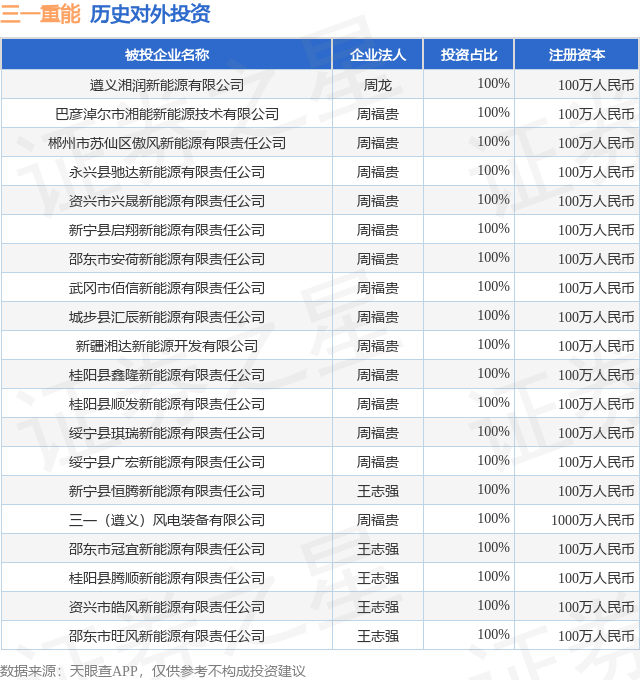Select 邵东市旺风新能源有限责任公司 cell
The height and width of the screenshot is (680, 640).
(167, 637)
